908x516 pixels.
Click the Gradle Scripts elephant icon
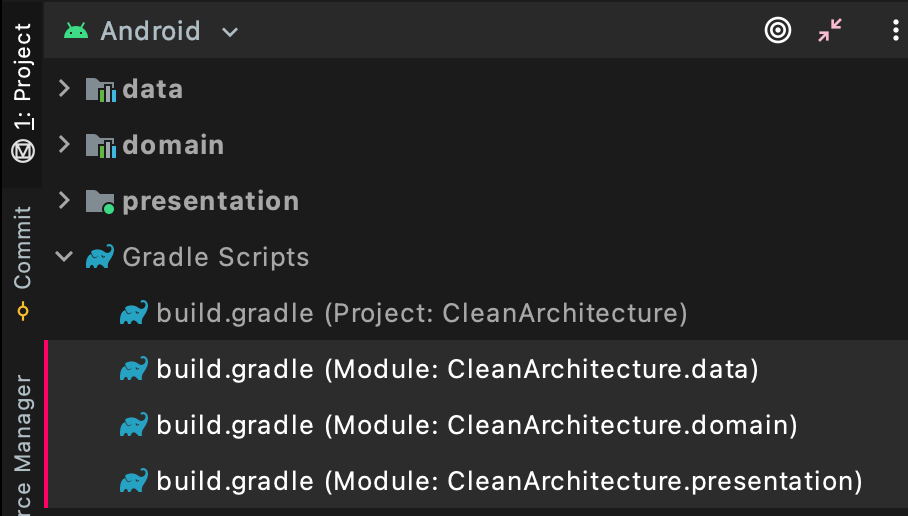pos(100,257)
